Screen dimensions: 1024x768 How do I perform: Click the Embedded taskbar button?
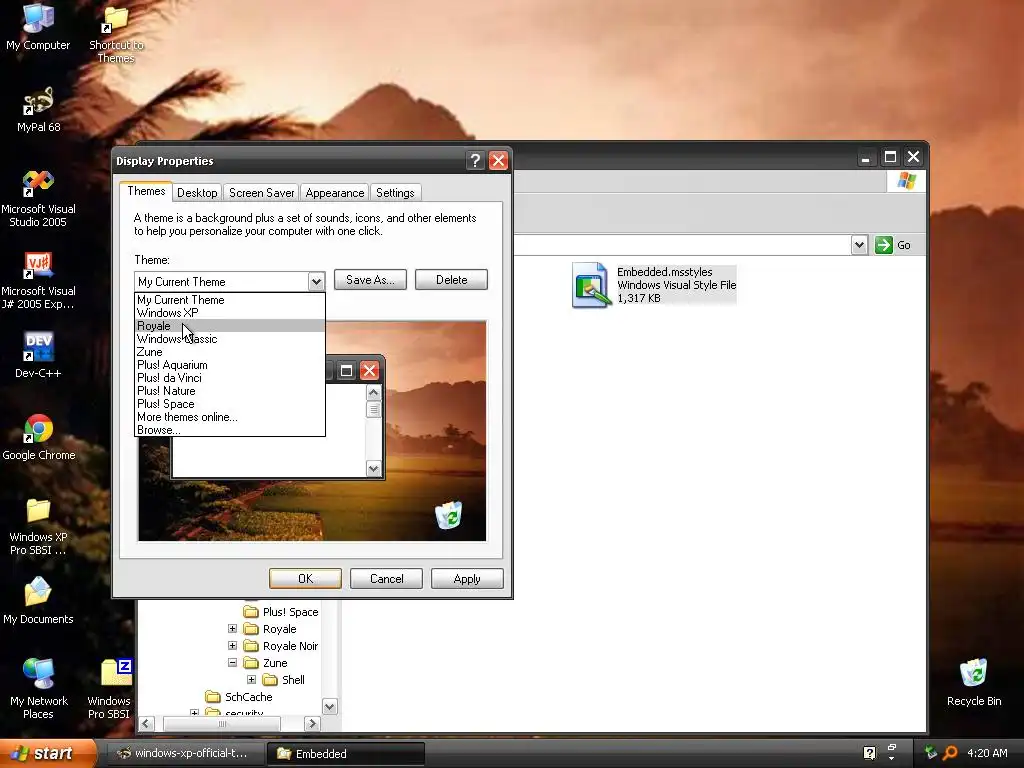click(345, 753)
